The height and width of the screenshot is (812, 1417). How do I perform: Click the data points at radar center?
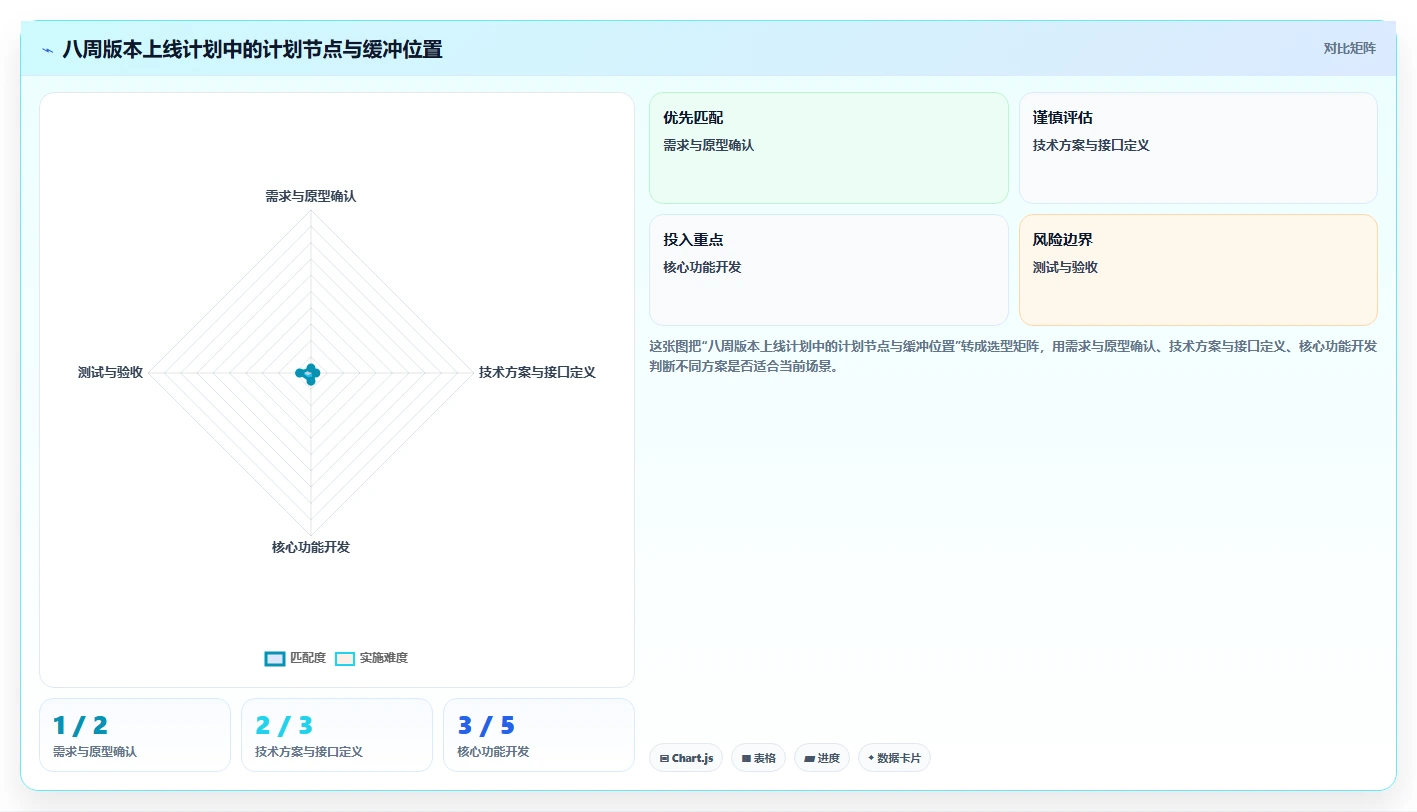click(x=310, y=374)
